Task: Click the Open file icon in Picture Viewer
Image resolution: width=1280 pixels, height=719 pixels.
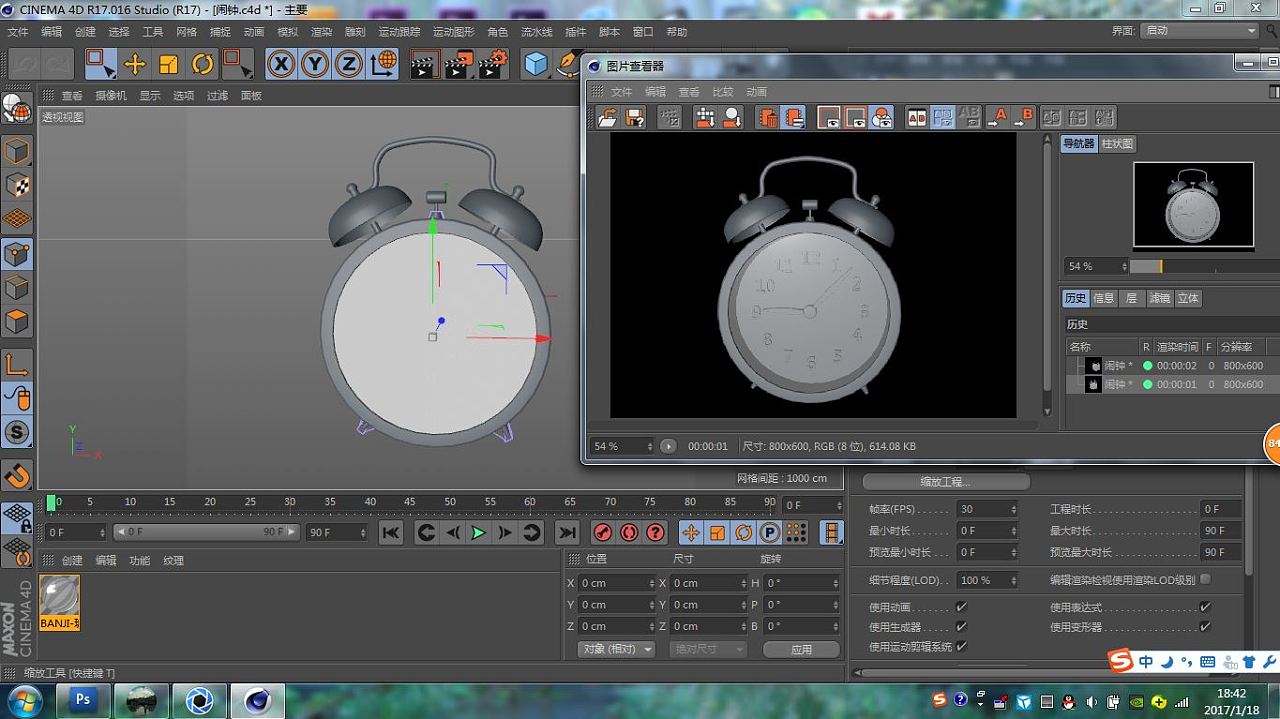Action: [x=607, y=118]
